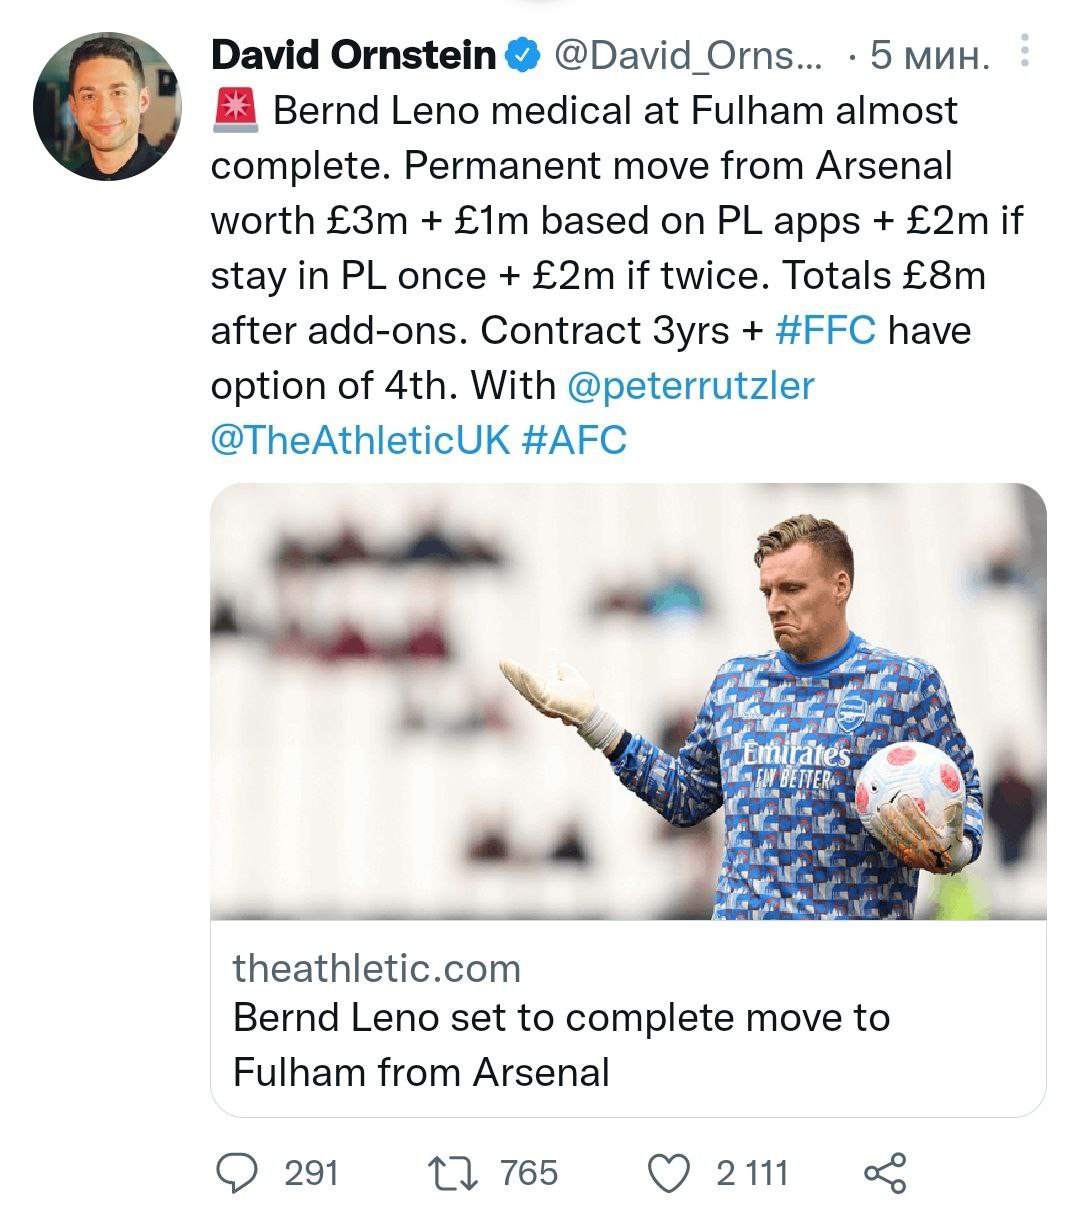Open the #FFC hashtag
The width and height of the screenshot is (1080, 1221).
[825, 330]
